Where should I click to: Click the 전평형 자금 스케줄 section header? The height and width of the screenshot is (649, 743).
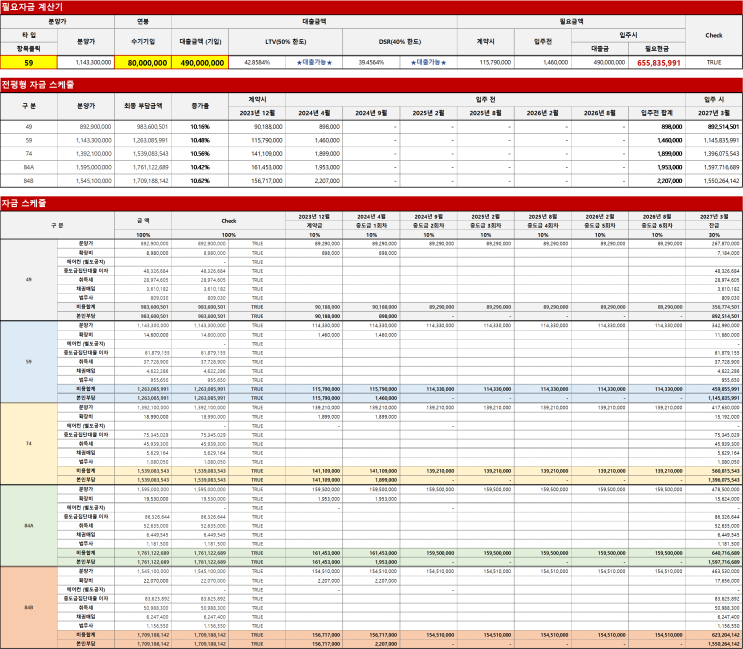372,85
